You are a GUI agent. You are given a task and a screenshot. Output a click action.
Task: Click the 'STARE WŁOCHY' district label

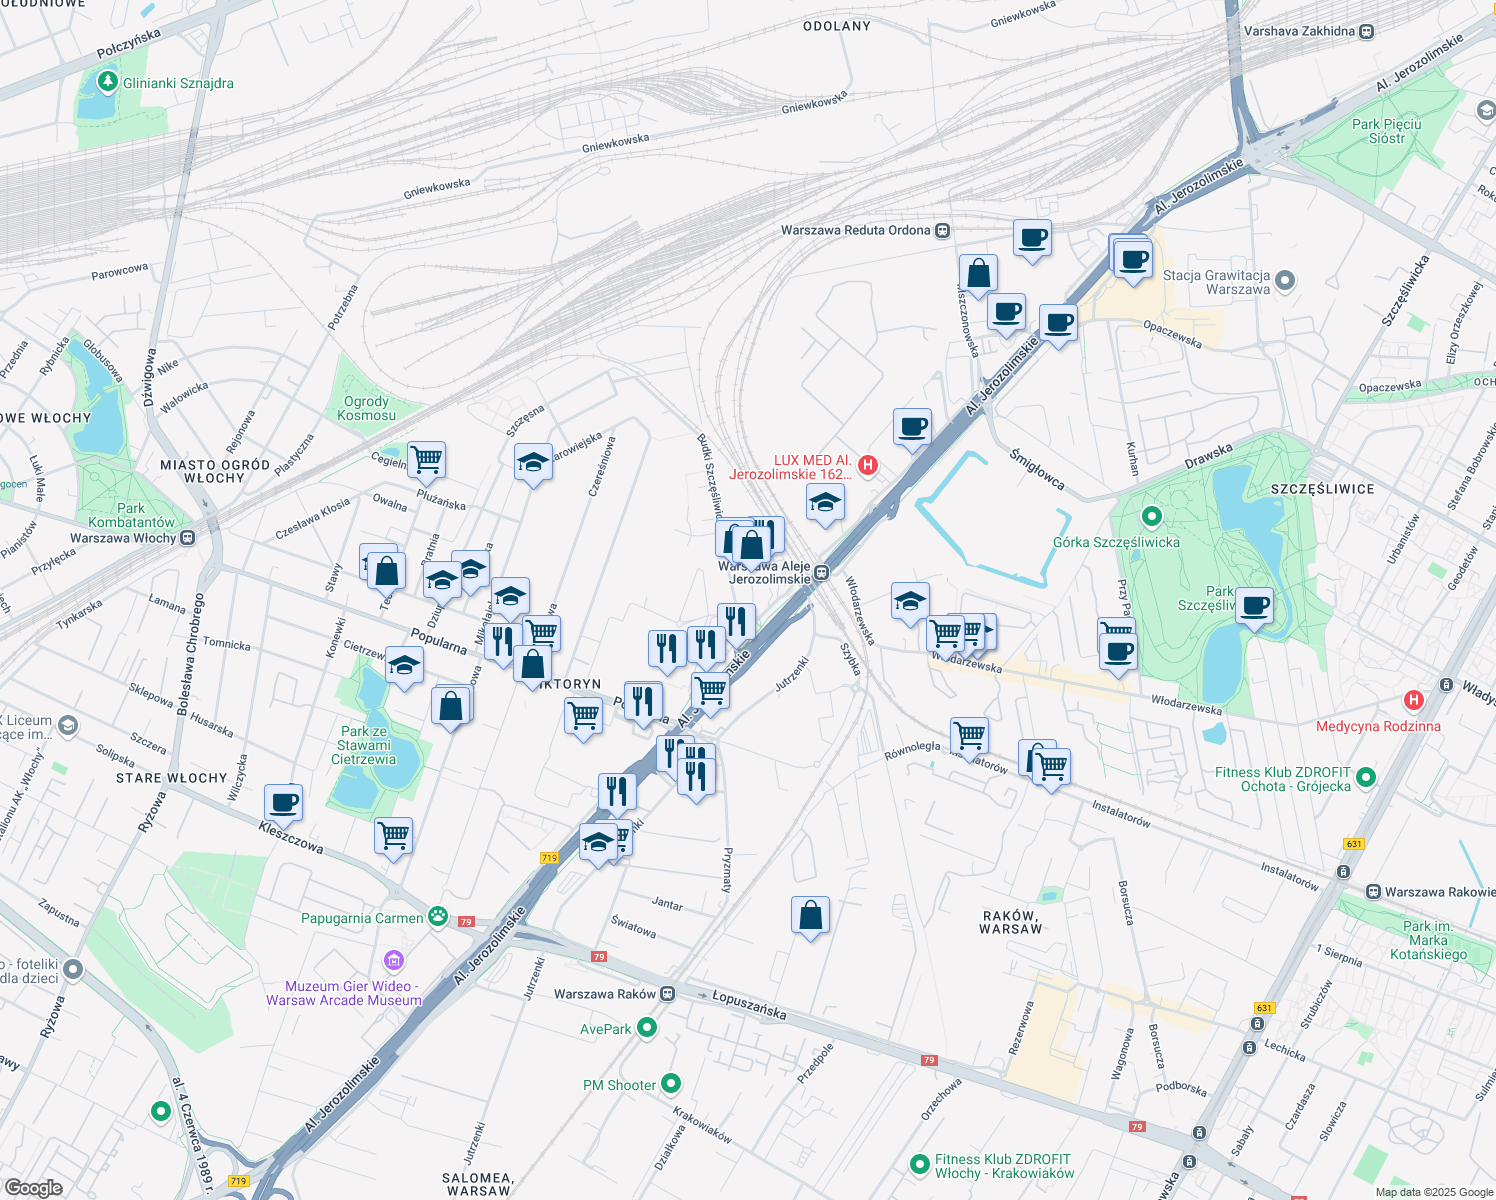(x=172, y=778)
